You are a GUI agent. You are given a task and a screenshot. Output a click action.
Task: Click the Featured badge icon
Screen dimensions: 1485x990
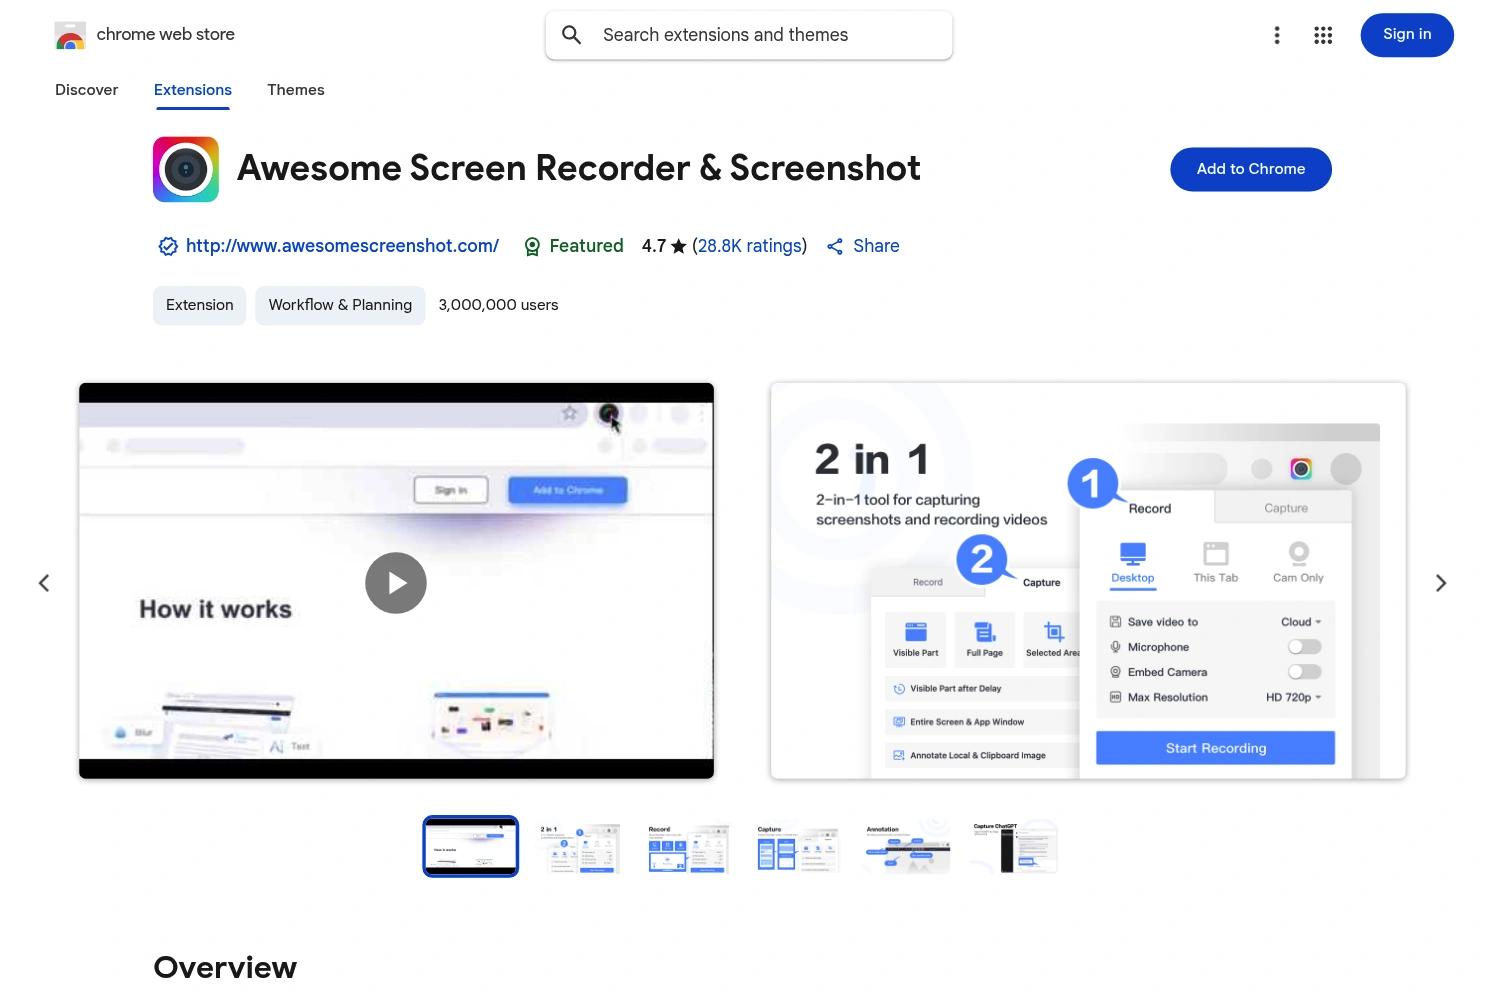click(x=532, y=246)
